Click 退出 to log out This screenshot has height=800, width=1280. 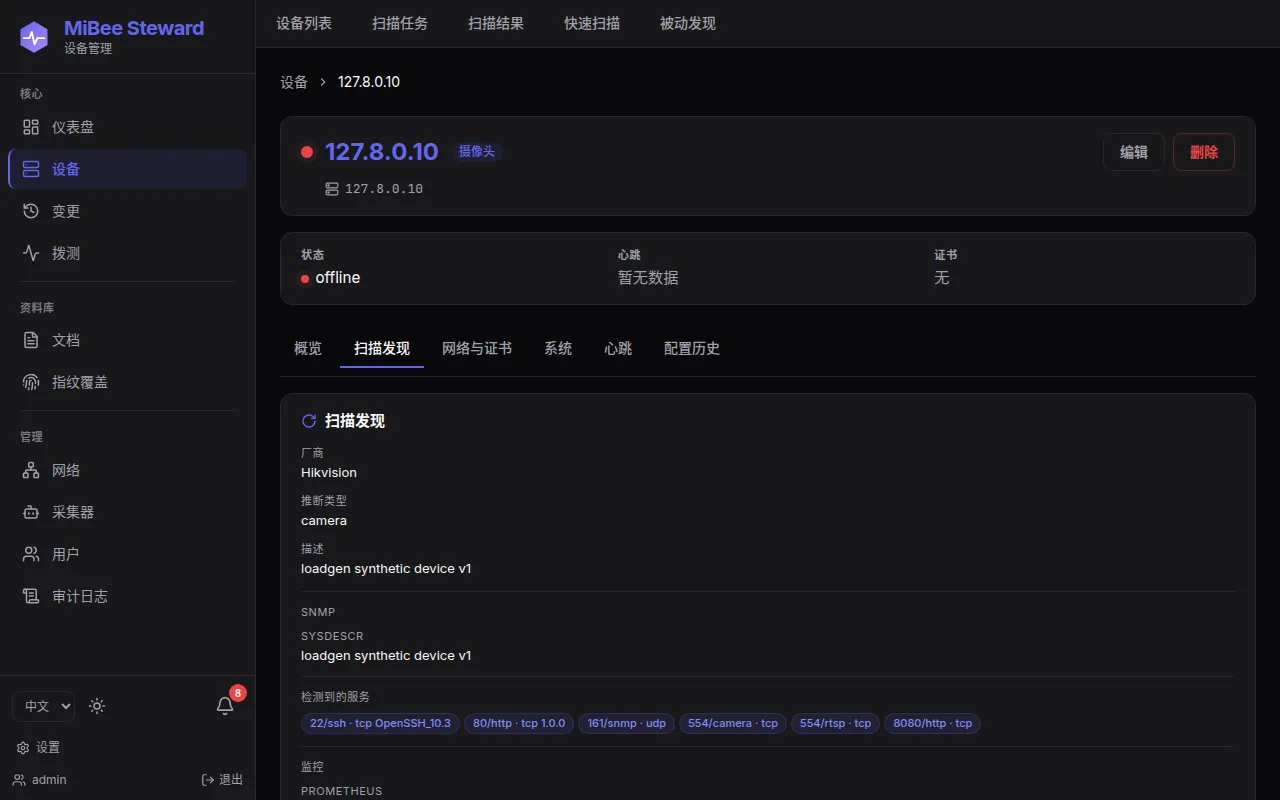[222, 779]
